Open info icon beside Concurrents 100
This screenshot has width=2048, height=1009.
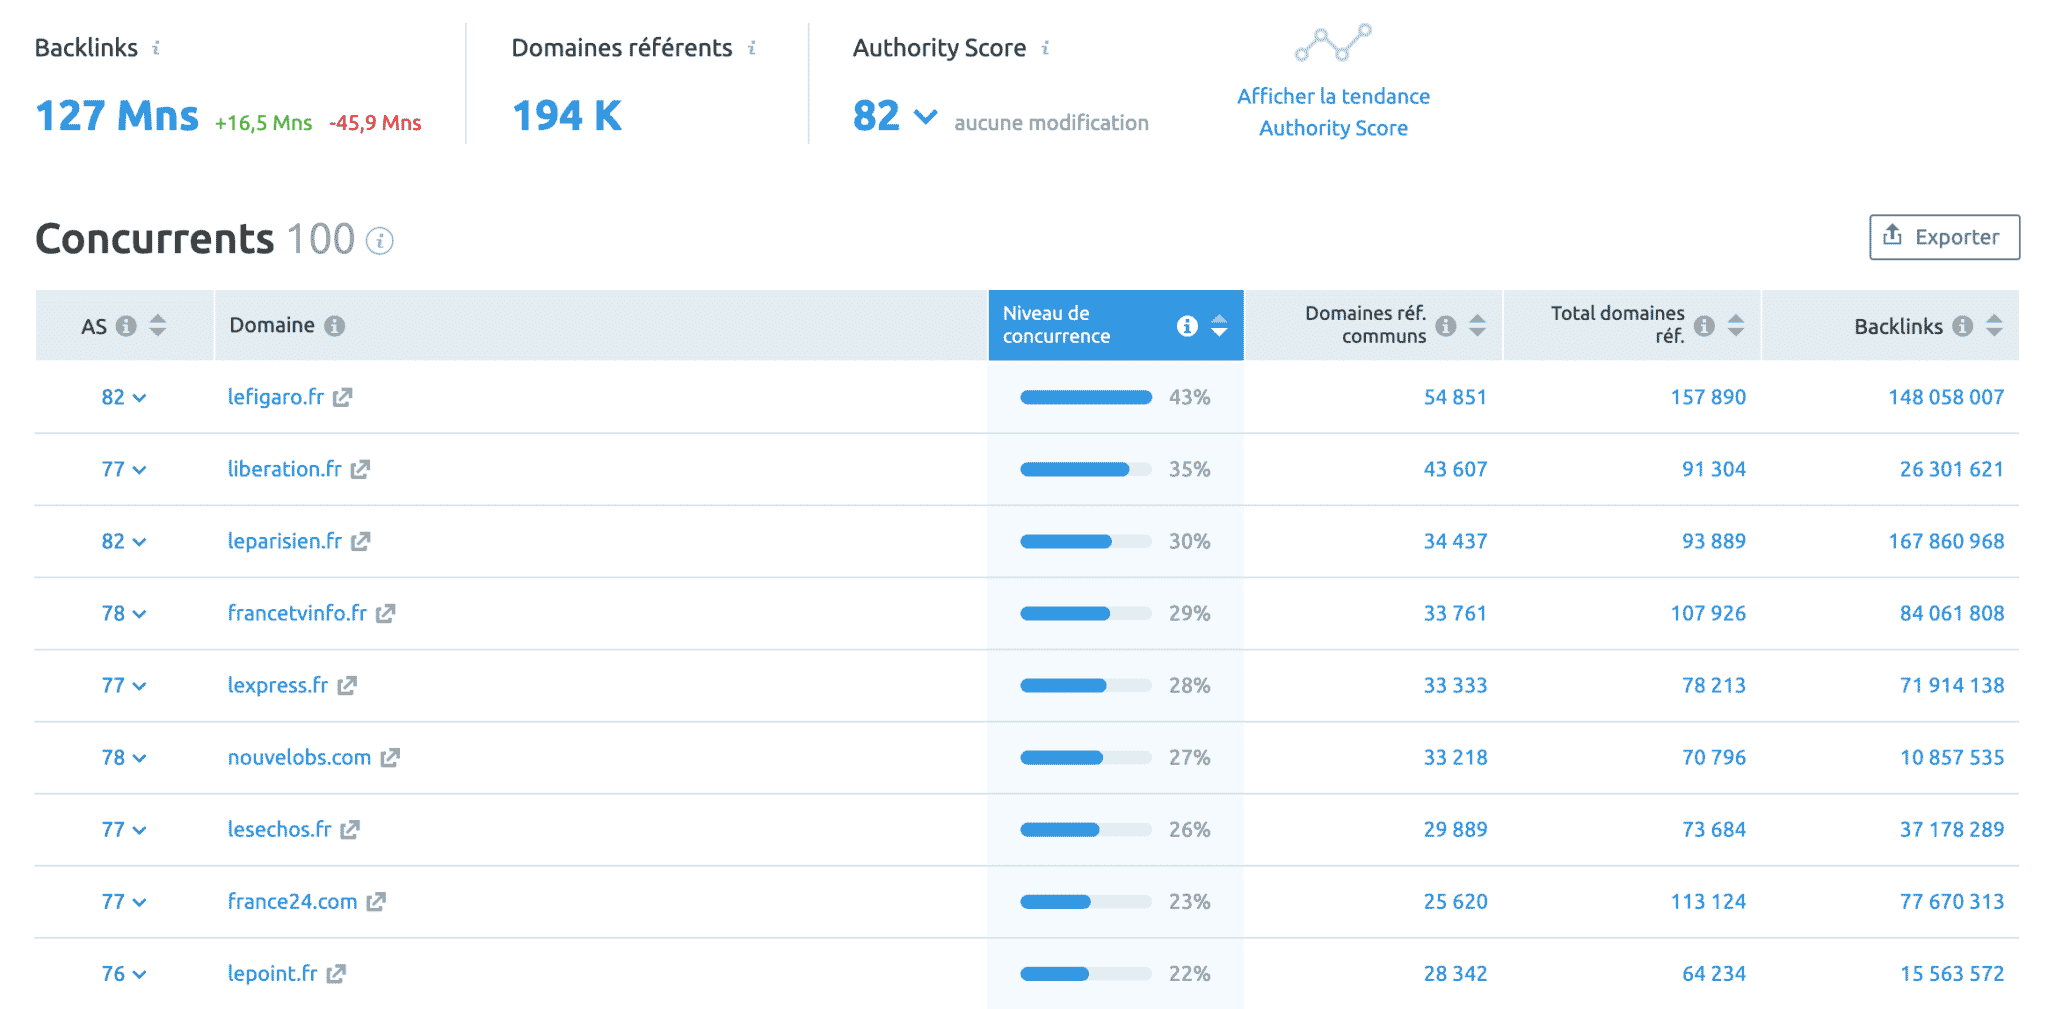pos(380,241)
